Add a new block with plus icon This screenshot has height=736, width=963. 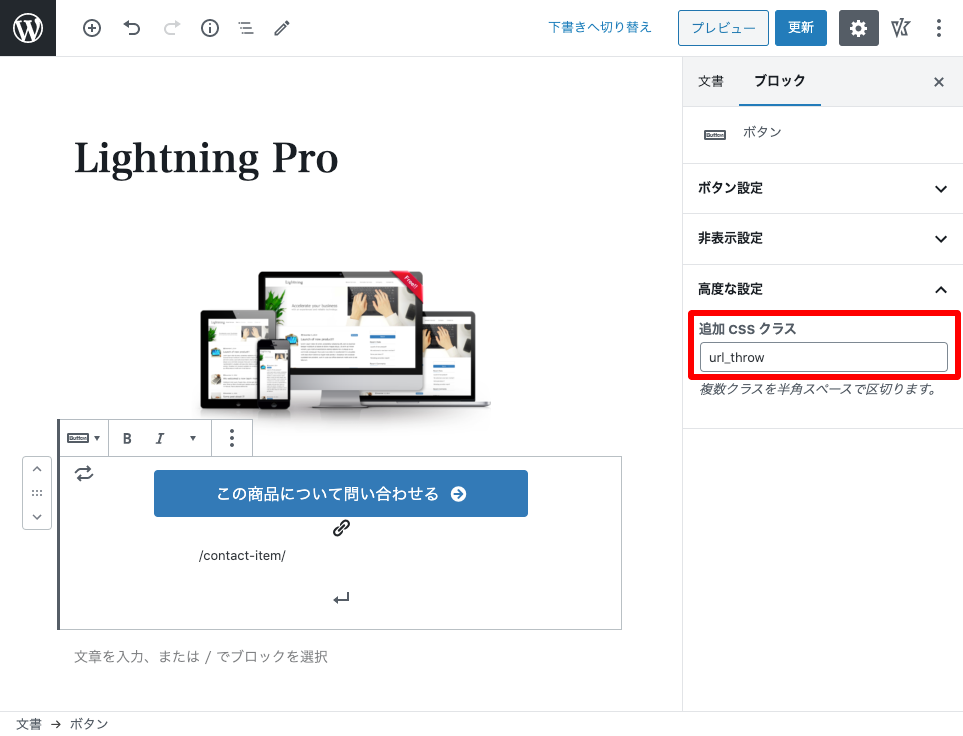pos(92,28)
